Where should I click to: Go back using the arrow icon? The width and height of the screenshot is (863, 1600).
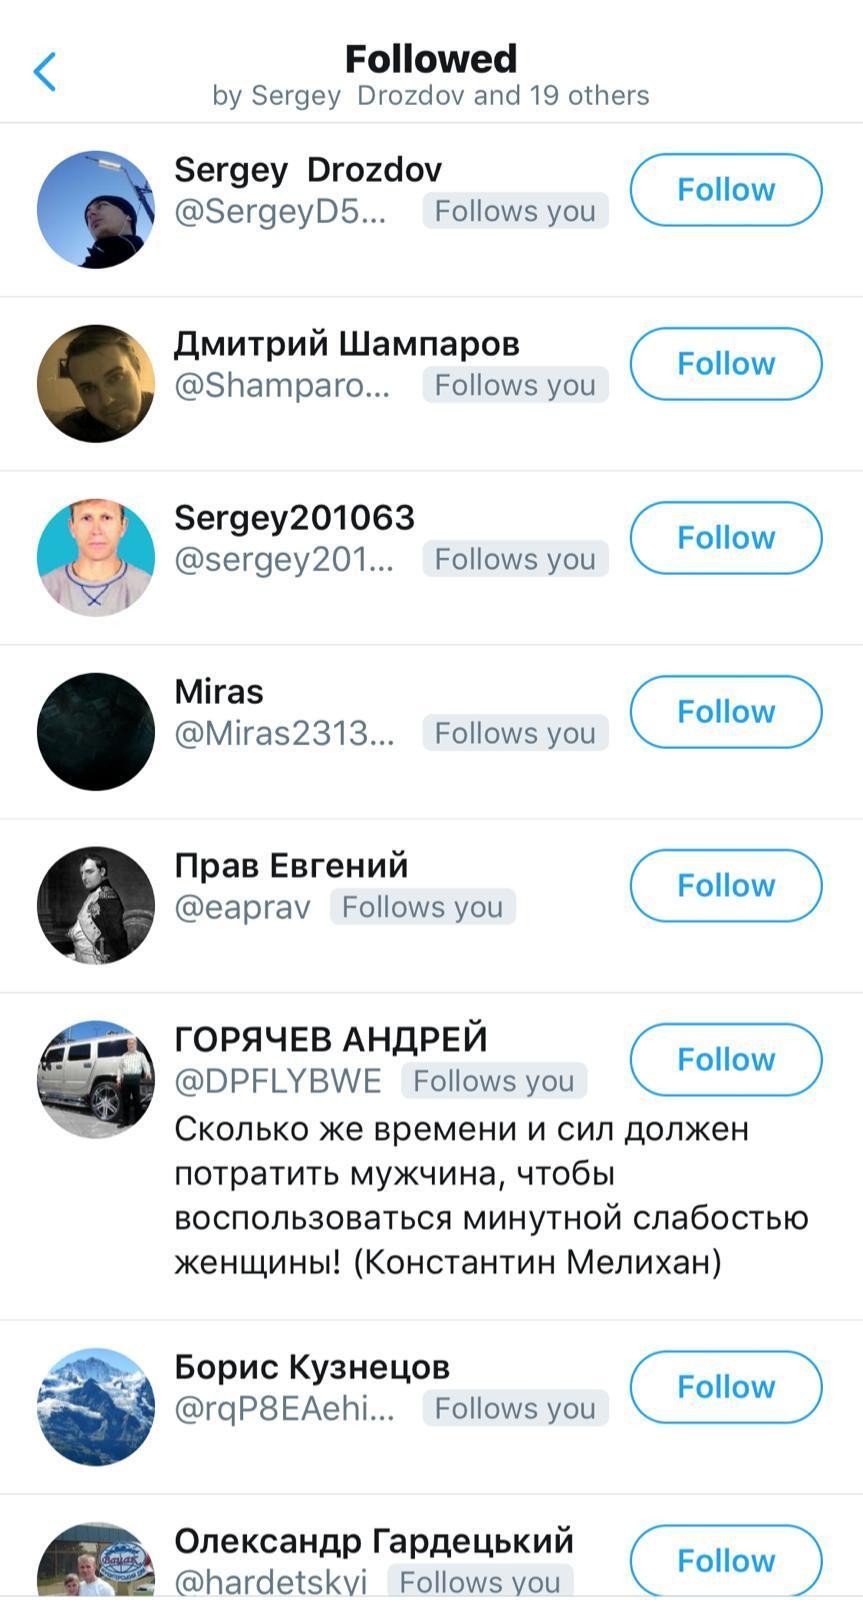coord(45,72)
